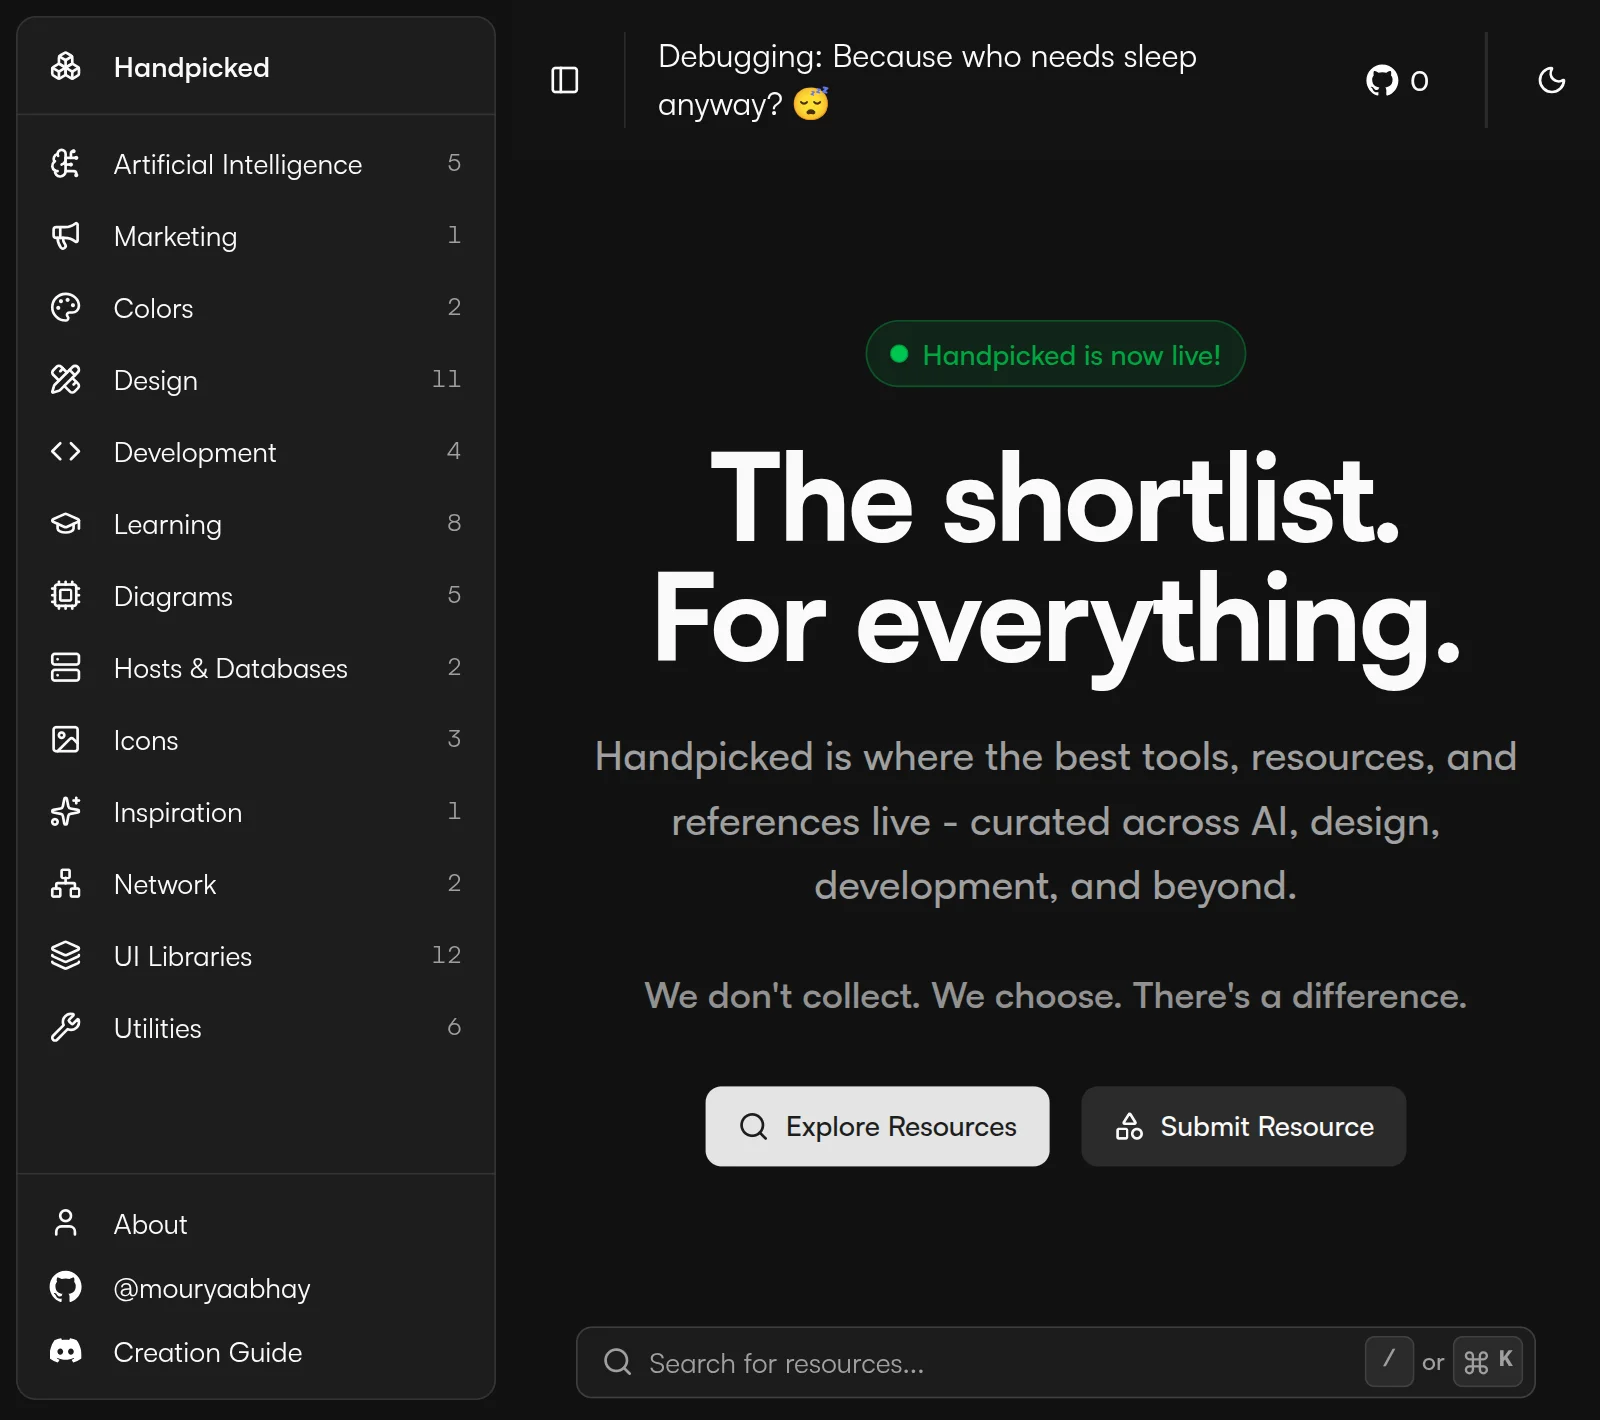
Task: Click the 'We don't collect. We choose.' text
Action: (x=1056, y=996)
